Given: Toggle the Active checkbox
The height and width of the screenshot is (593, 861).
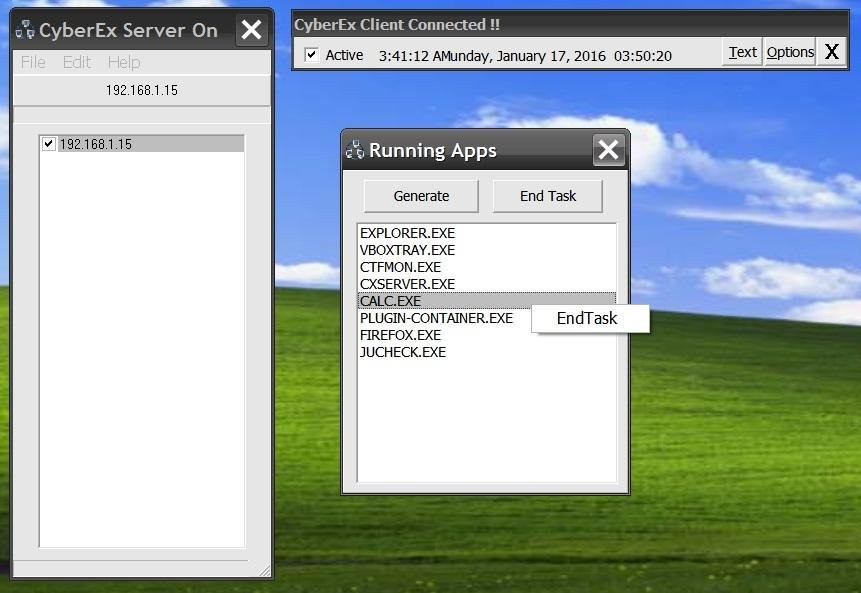Looking at the screenshot, I should (311, 54).
